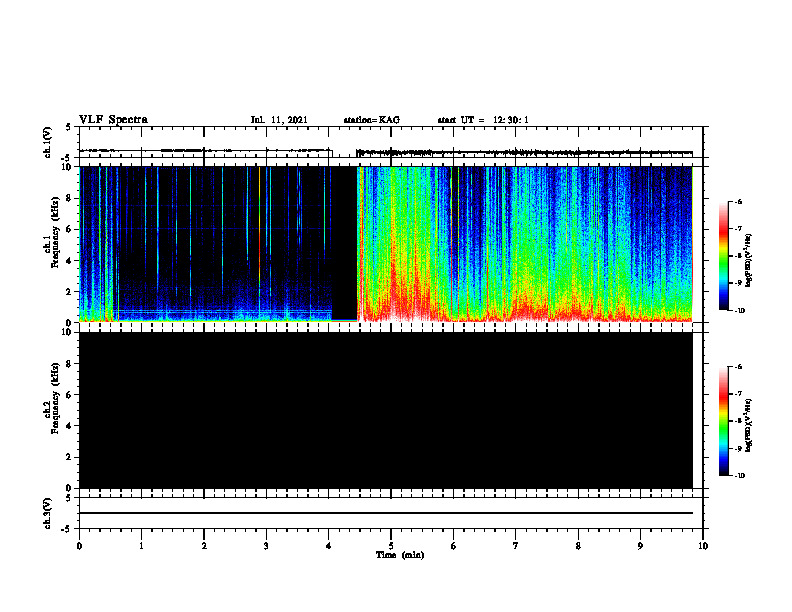This screenshot has width=792, height=612.
Task: Click the time axis tick label "5"
Action: click(x=391, y=546)
